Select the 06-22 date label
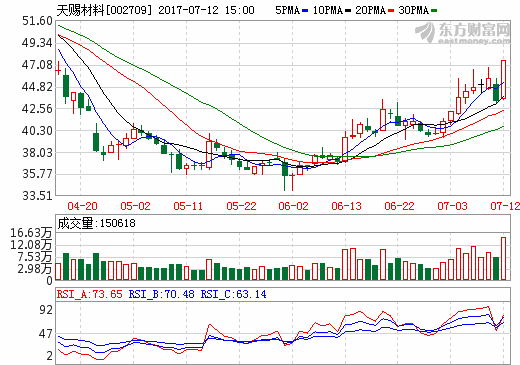This screenshot has width=520, height=365. point(399,206)
